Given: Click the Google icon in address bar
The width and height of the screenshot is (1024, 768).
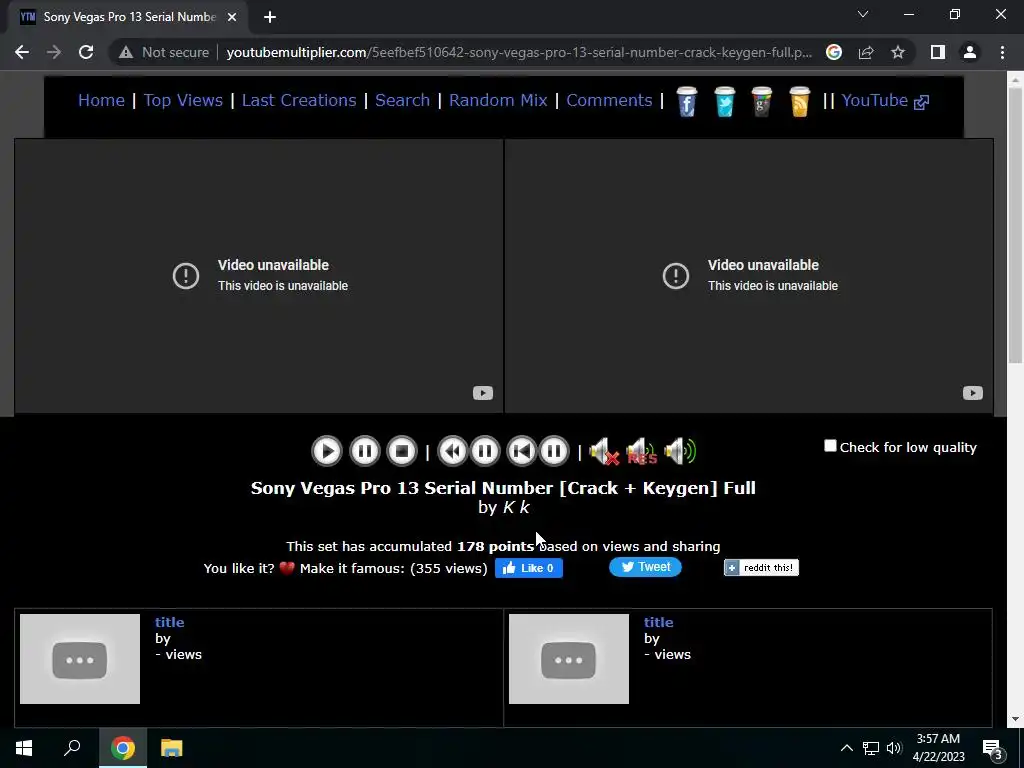Looking at the screenshot, I should click(834, 52).
